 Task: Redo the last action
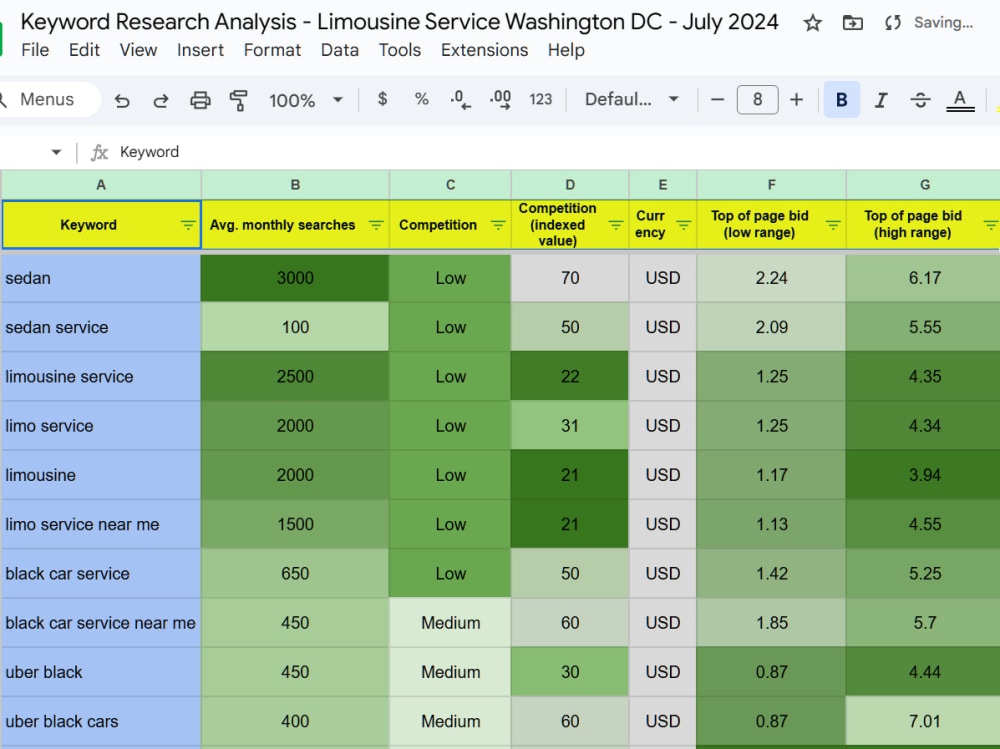(x=161, y=100)
